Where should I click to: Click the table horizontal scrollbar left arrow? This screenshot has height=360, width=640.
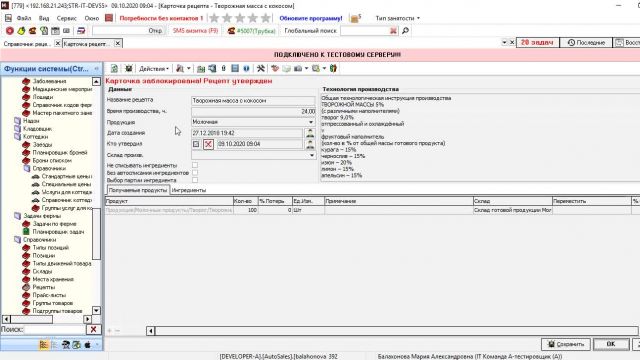click(151, 331)
